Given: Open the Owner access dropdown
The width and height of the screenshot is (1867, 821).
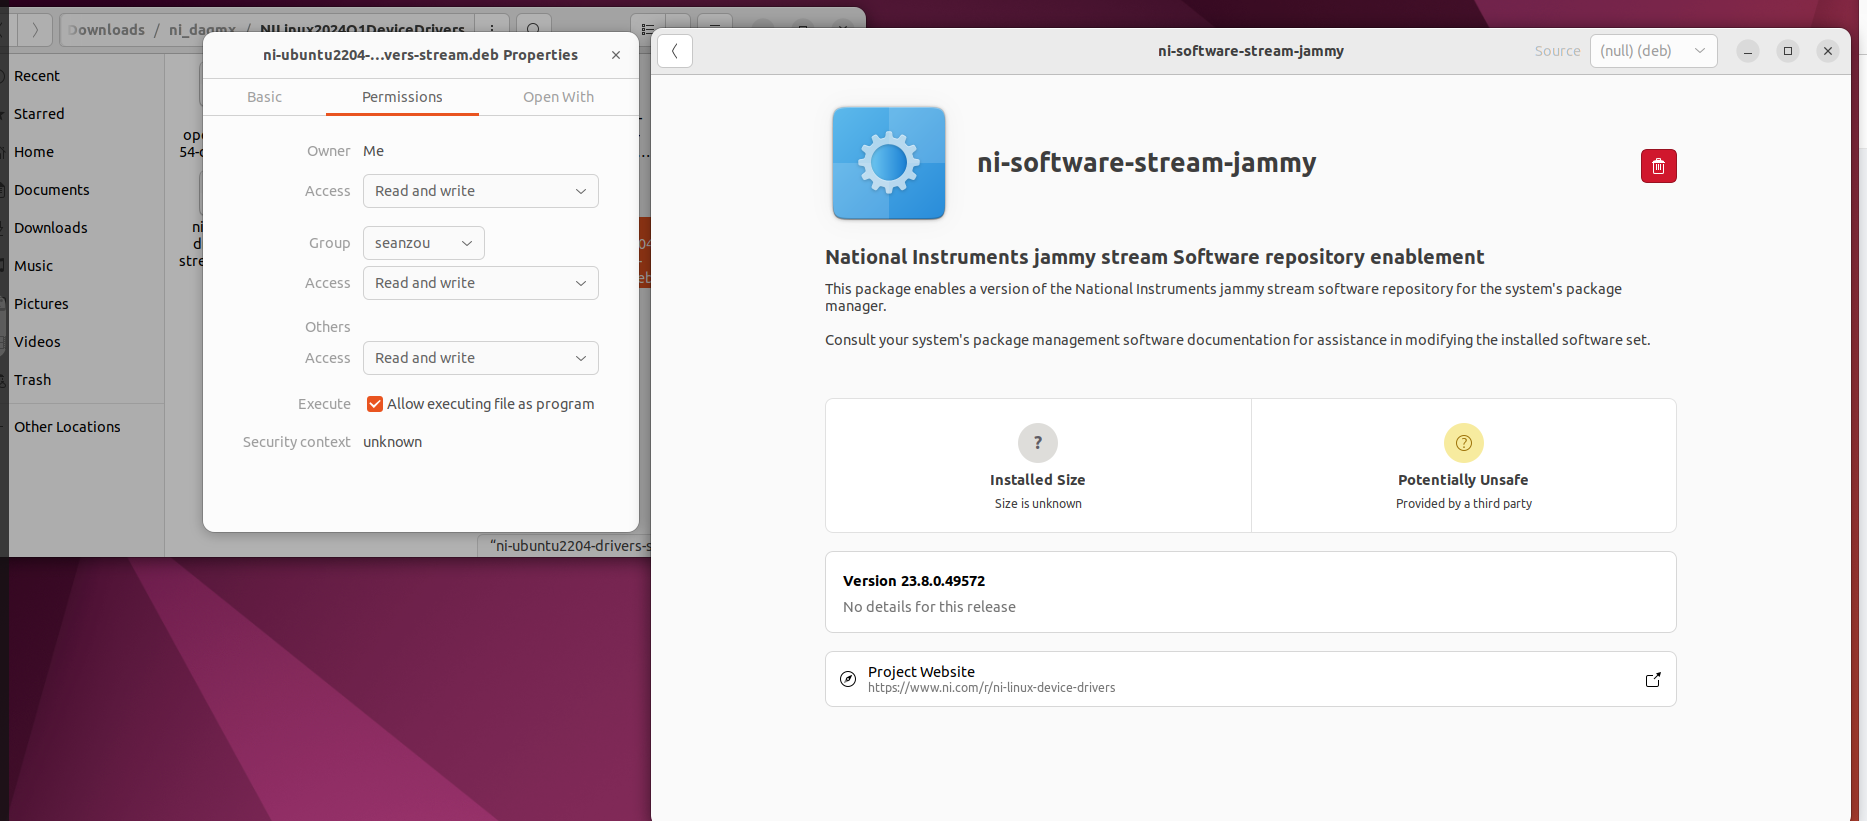Looking at the screenshot, I should (480, 191).
